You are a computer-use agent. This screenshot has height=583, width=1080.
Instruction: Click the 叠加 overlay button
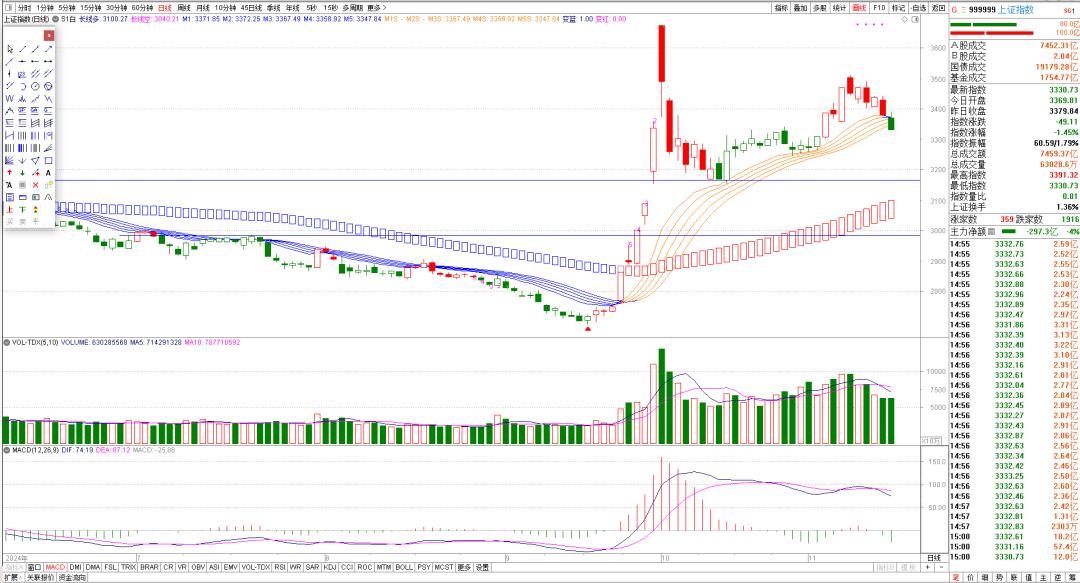tap(800, 8)
